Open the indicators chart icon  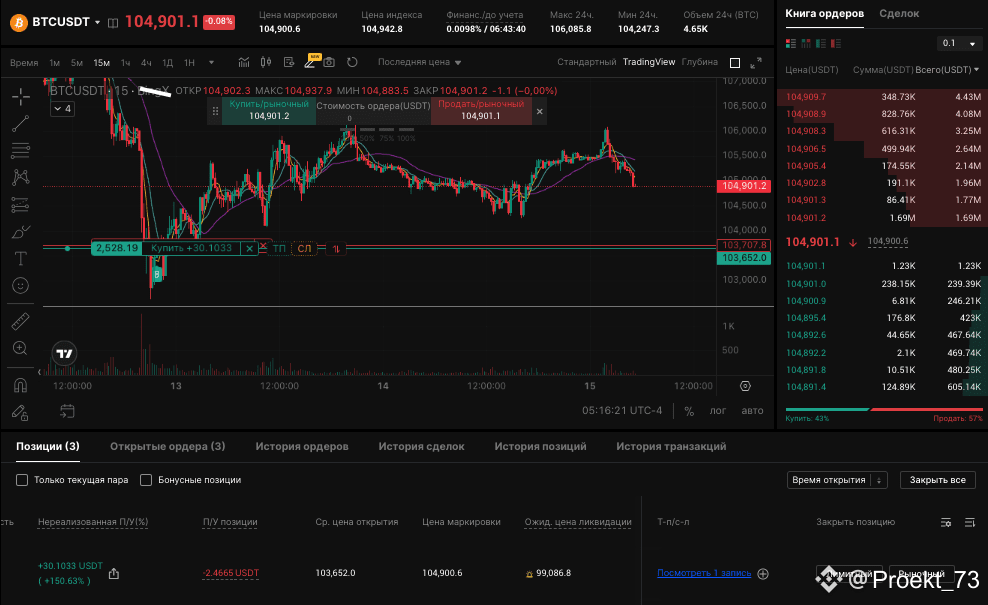pyautogui.click(x=244, y=62)
